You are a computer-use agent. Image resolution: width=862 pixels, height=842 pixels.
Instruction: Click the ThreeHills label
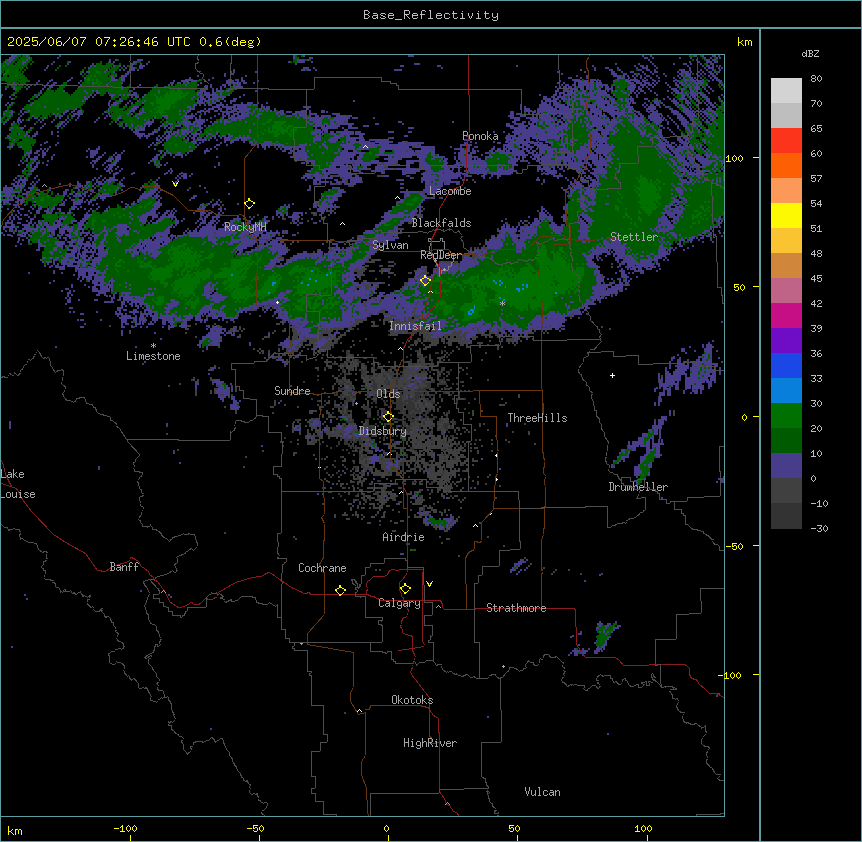pos(537,418)
